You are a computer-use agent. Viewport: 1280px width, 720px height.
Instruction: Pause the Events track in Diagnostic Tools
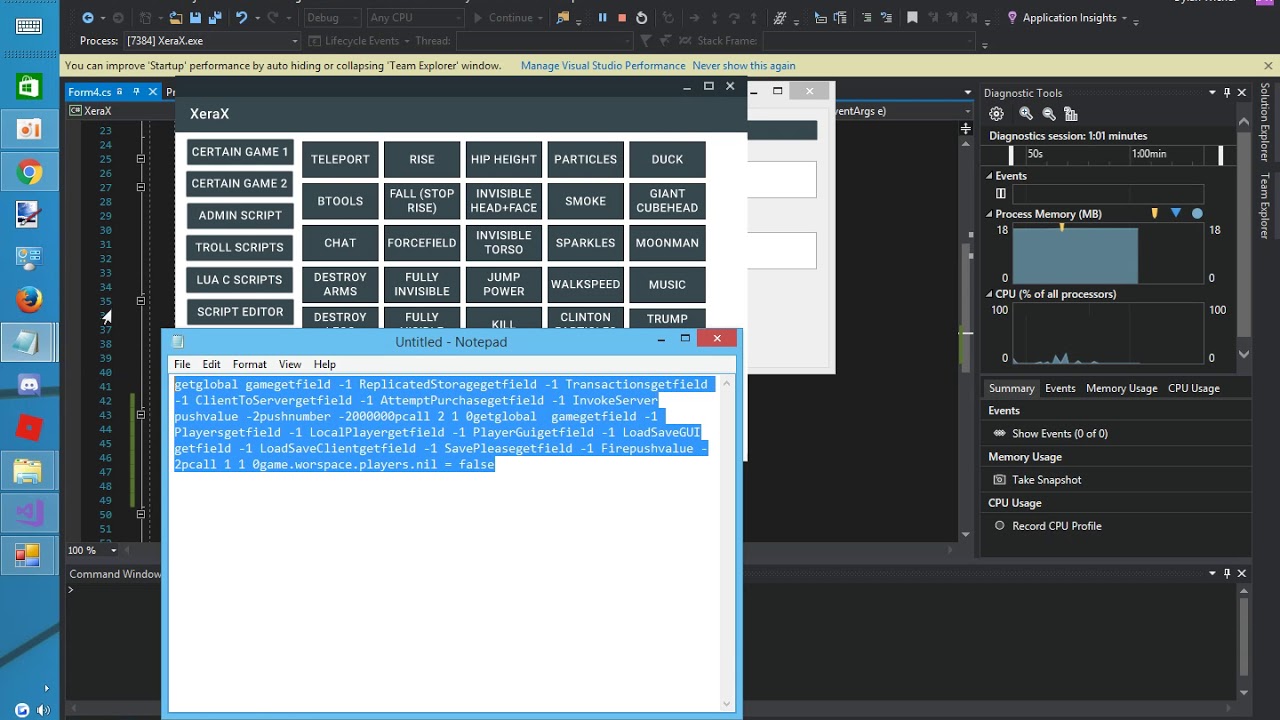1001,194
